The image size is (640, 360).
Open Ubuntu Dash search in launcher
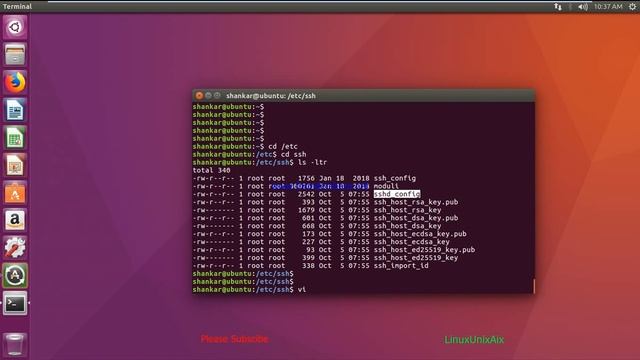point(15,27)
